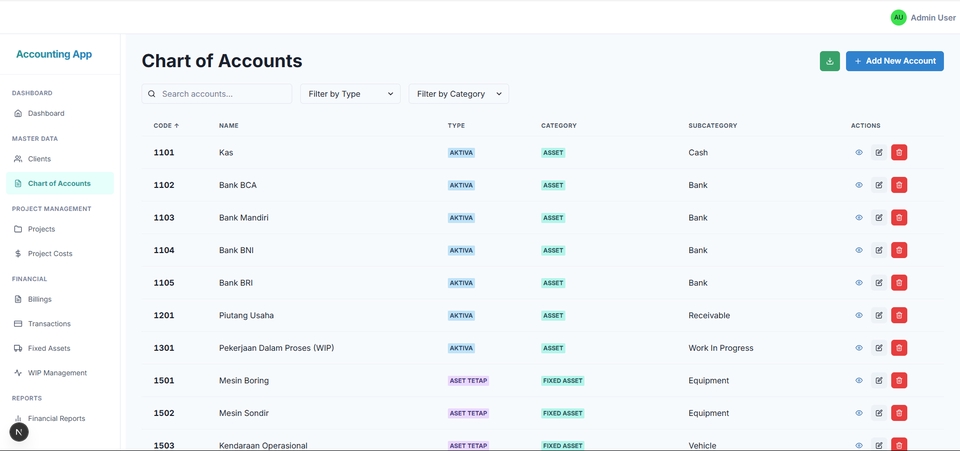960x451 pixels.
Task: Delete the Bank BCA account
Action: (x=899, y=185)
